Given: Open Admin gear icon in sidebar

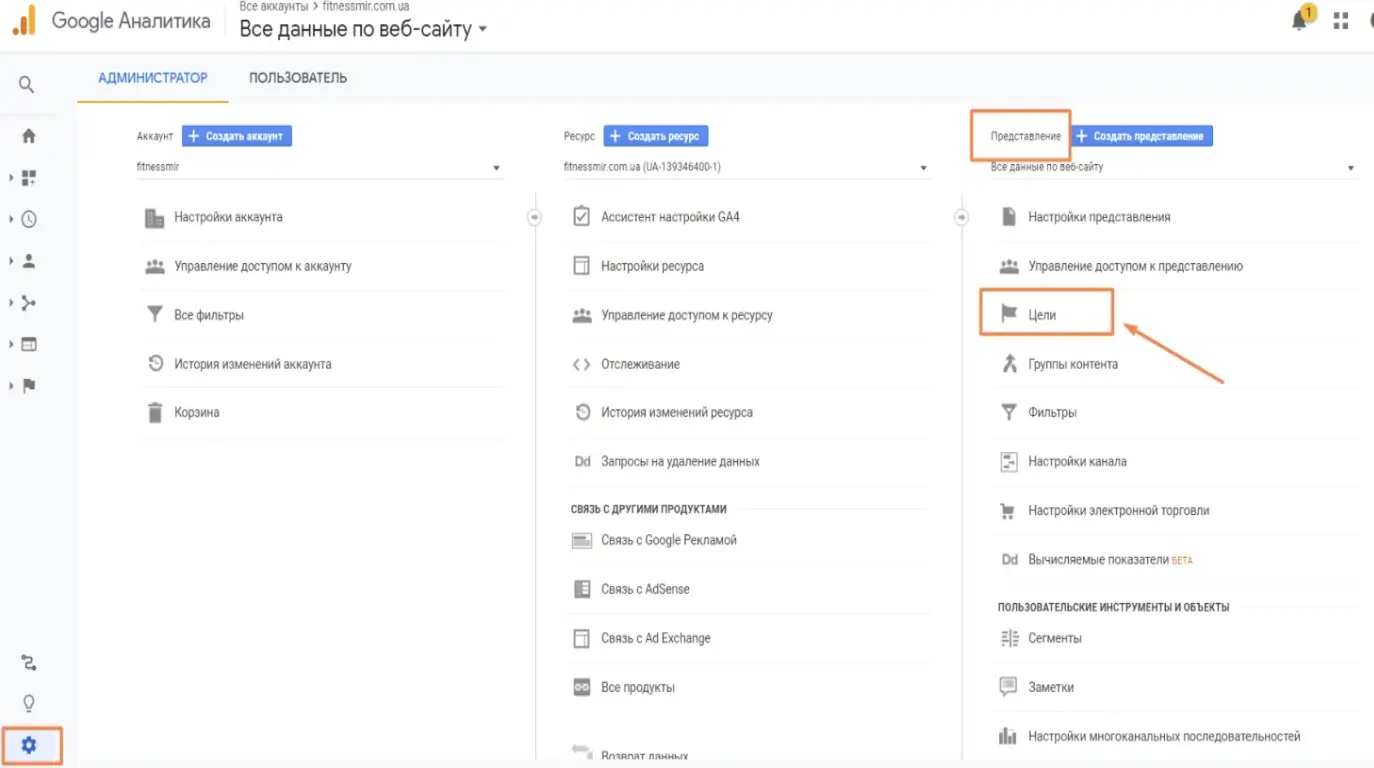Looking at the screenshot, I should coord(28,745).
